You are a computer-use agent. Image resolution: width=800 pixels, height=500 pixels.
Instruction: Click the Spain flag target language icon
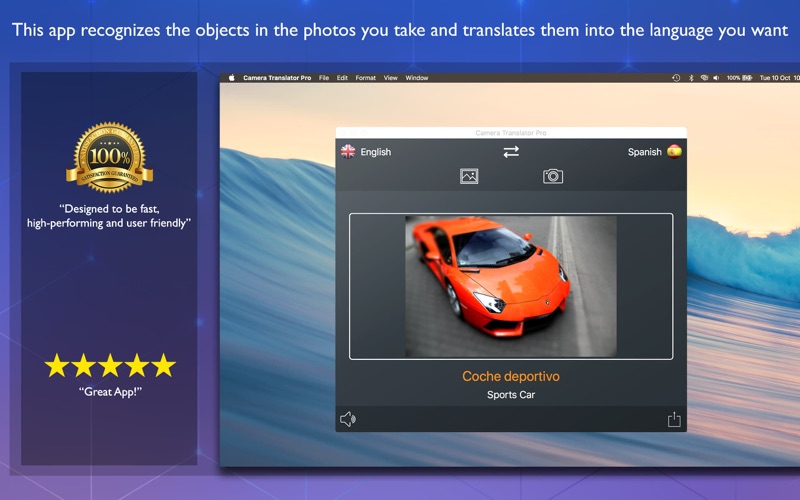(x=674, y=152)
